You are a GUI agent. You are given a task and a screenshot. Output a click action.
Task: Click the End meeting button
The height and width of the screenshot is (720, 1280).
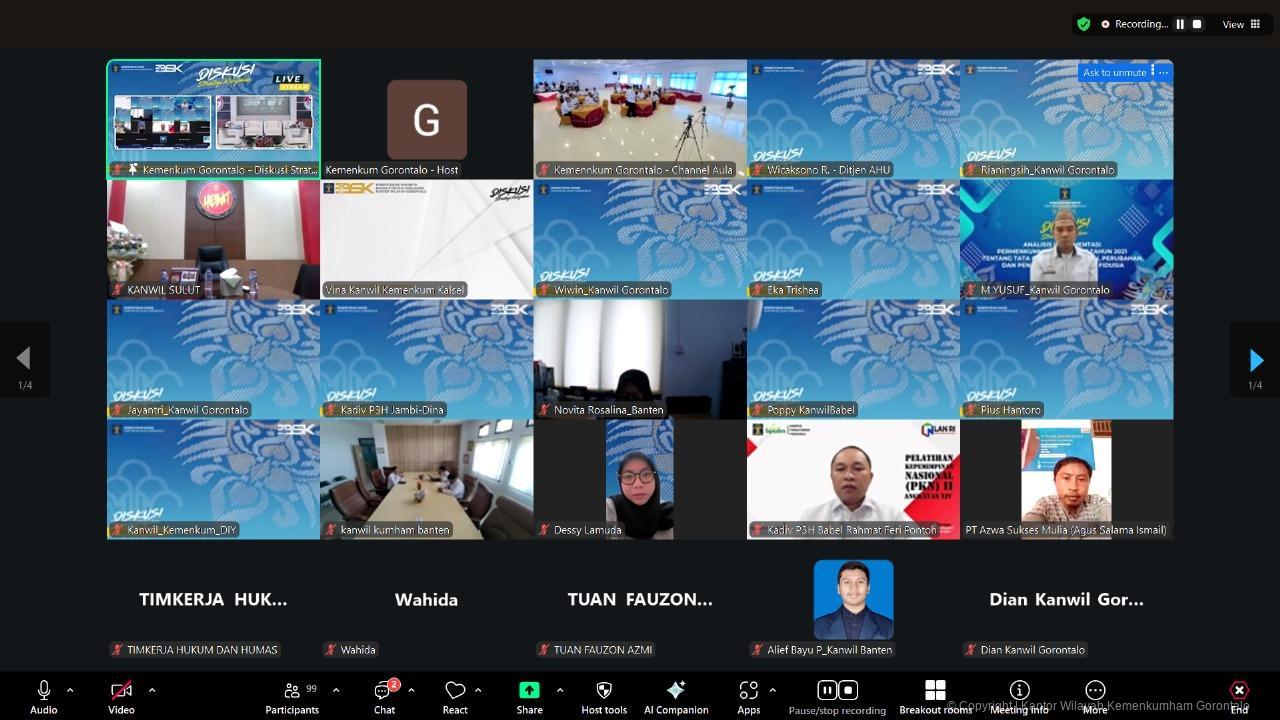(x=1239, y=696)
